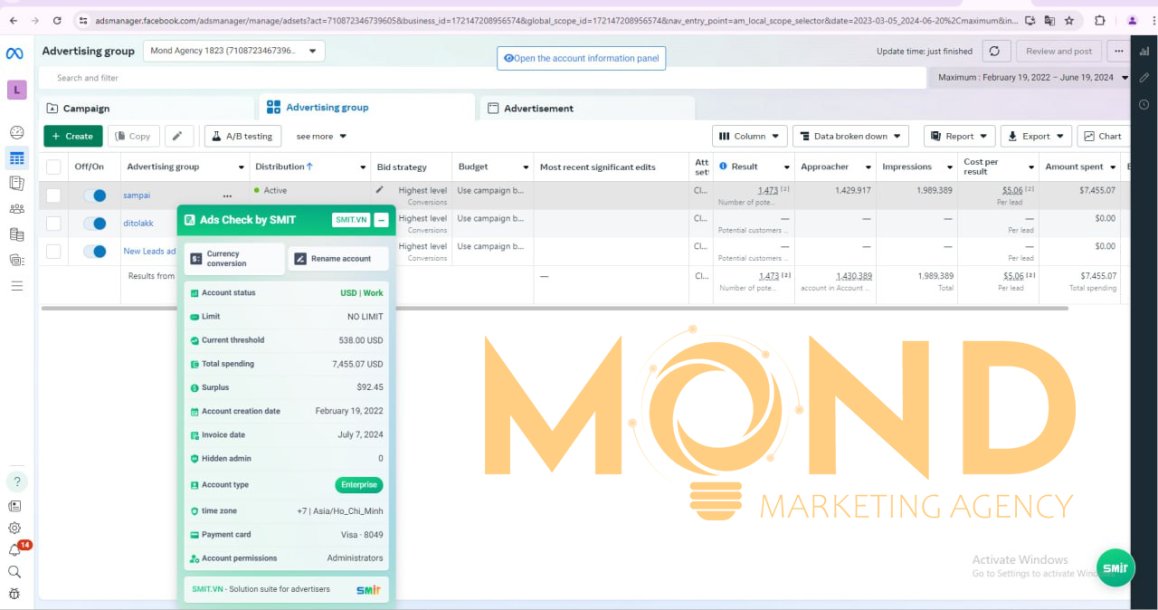Check the New Leads row checkbox
1158x610 pixels.
click(53, 251)
